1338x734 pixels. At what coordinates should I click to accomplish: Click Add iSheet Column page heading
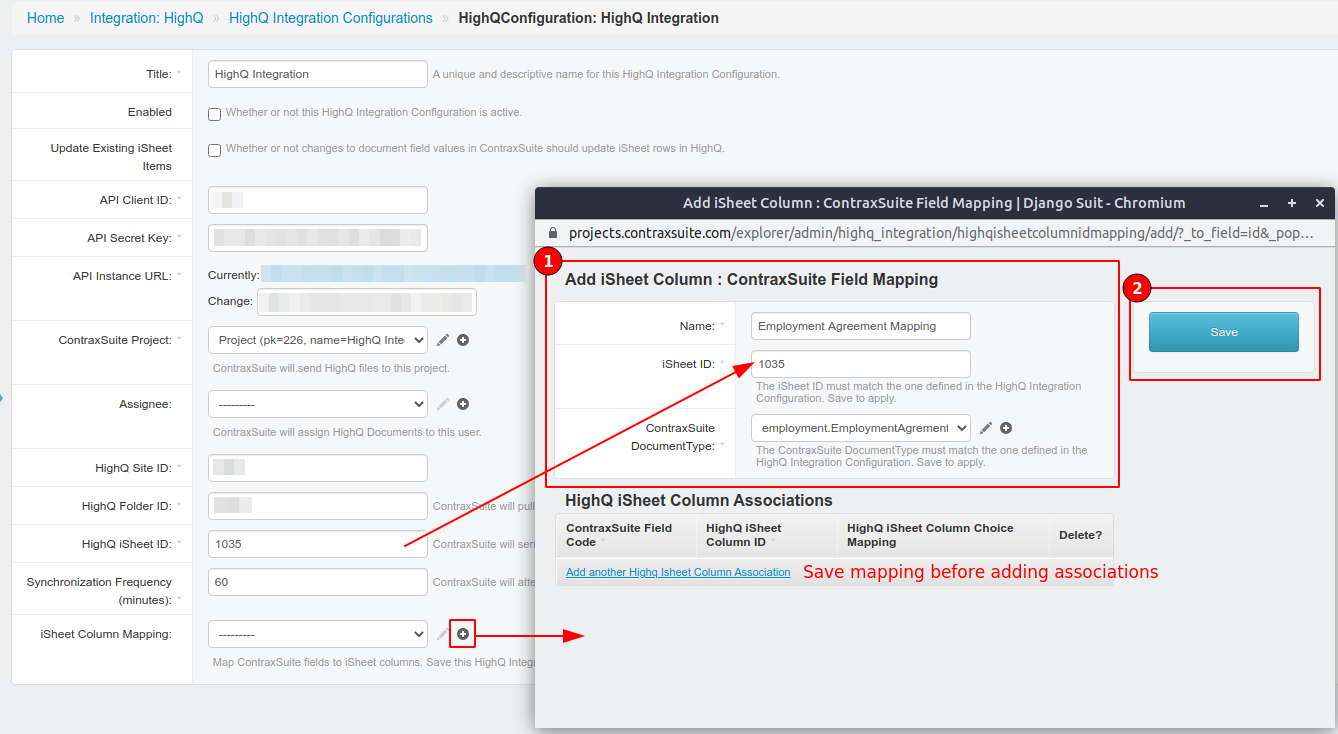click(751, 280)
